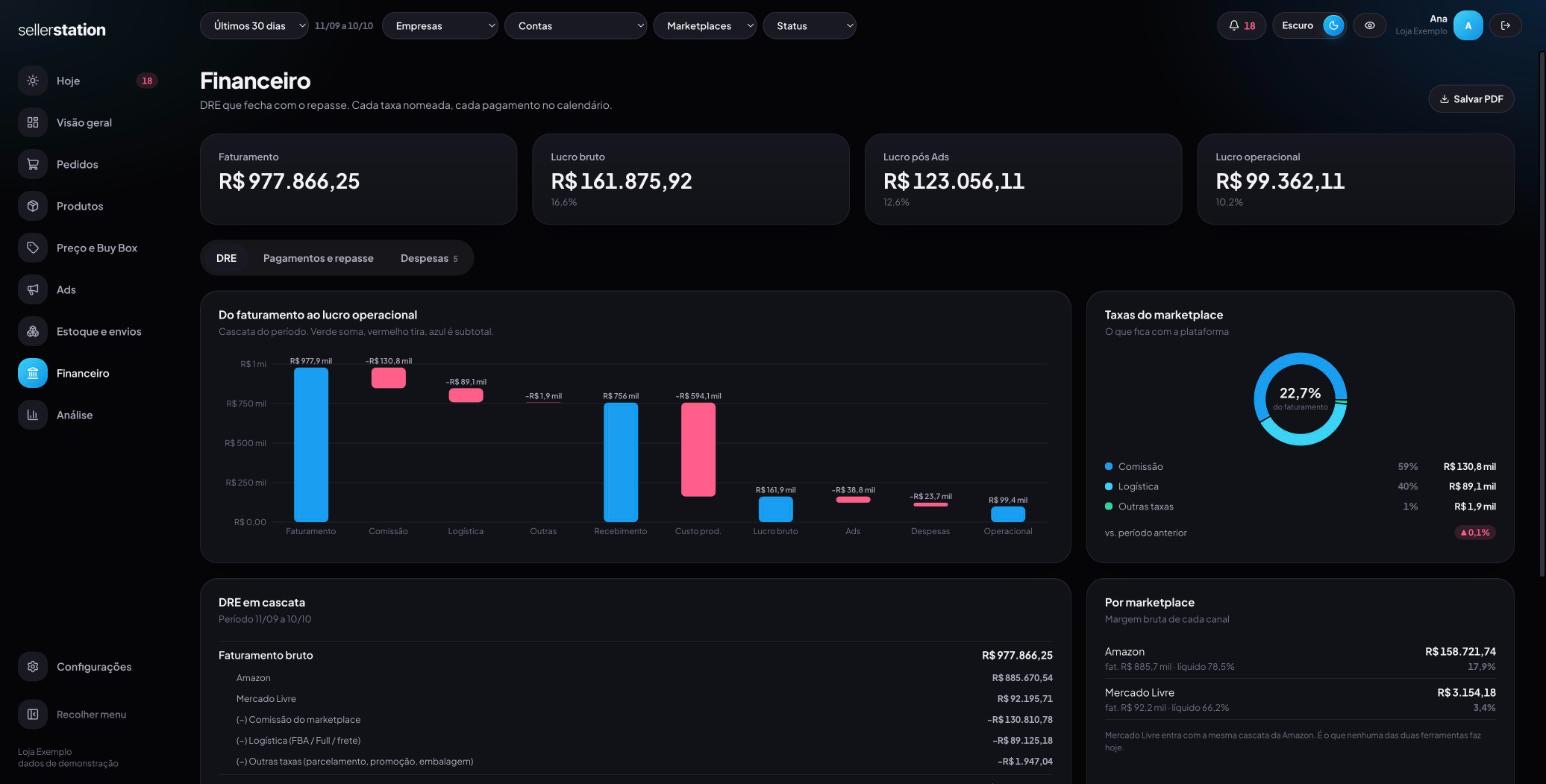1546x784 pixels.
Task: Switch to the DRE tab
Action: [226, 258]
